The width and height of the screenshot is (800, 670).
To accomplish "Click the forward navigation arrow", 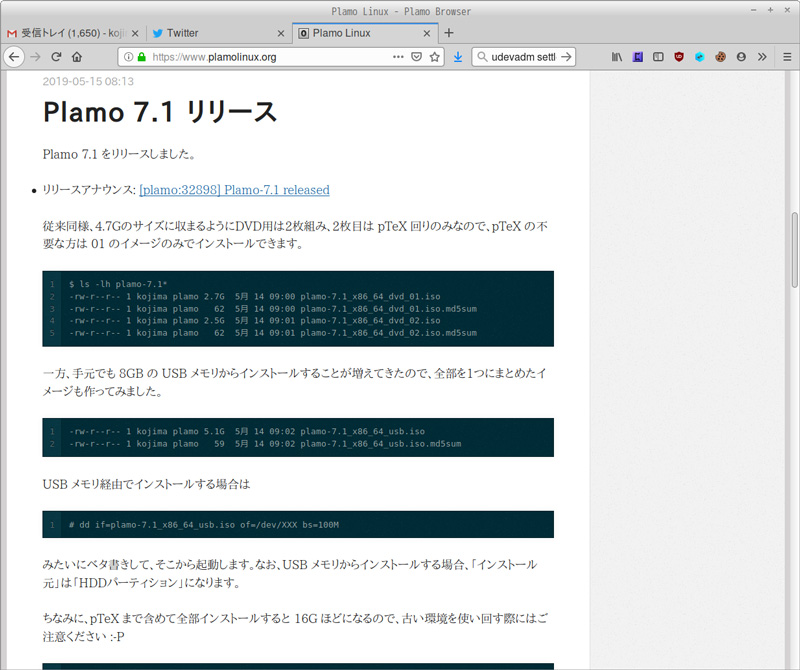I will pos(35,57).
